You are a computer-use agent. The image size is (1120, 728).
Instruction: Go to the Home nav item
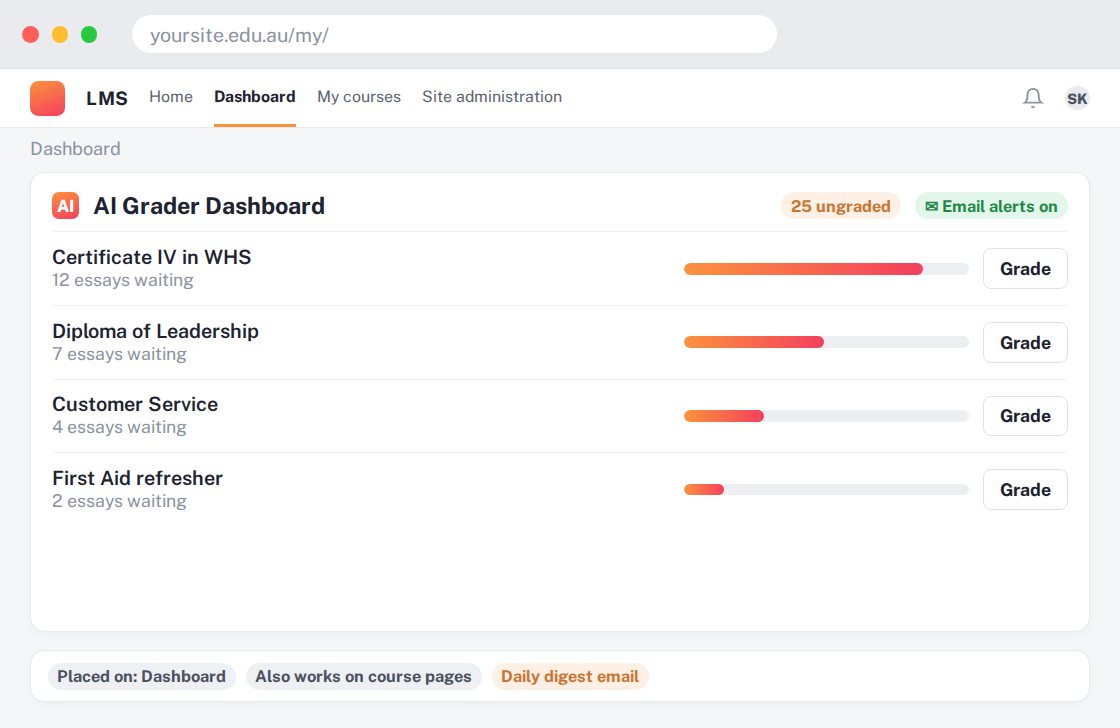[171, 96]
